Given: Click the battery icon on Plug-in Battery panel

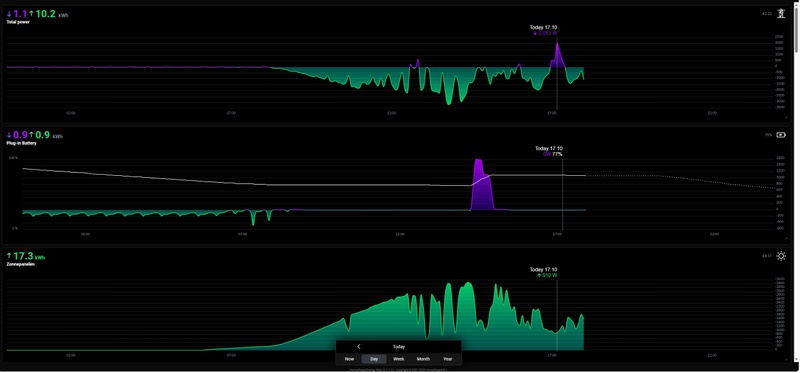Looking at the screenshot, I should [781, 135].
